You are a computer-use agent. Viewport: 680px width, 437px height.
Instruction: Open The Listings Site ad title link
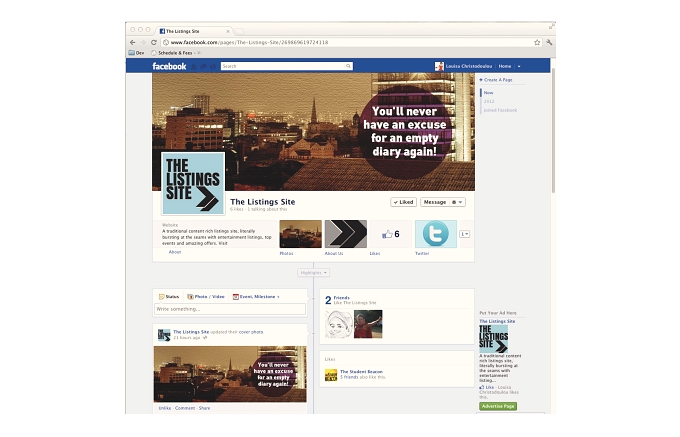tap(497, 321)
